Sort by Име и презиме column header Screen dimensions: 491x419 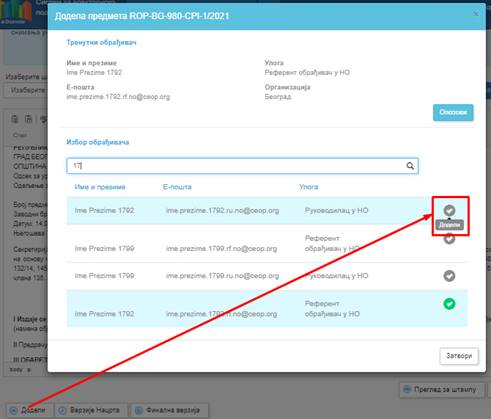pyautogui.click(x=100, y=187)
